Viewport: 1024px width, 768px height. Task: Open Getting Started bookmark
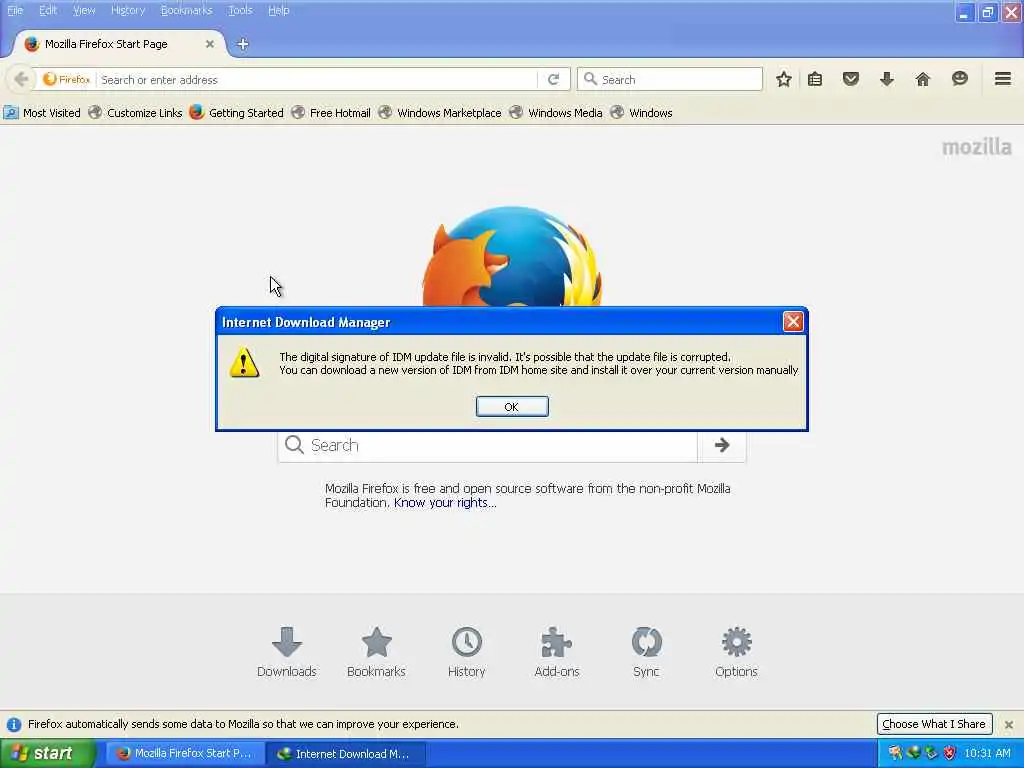(x=237, y=112)
